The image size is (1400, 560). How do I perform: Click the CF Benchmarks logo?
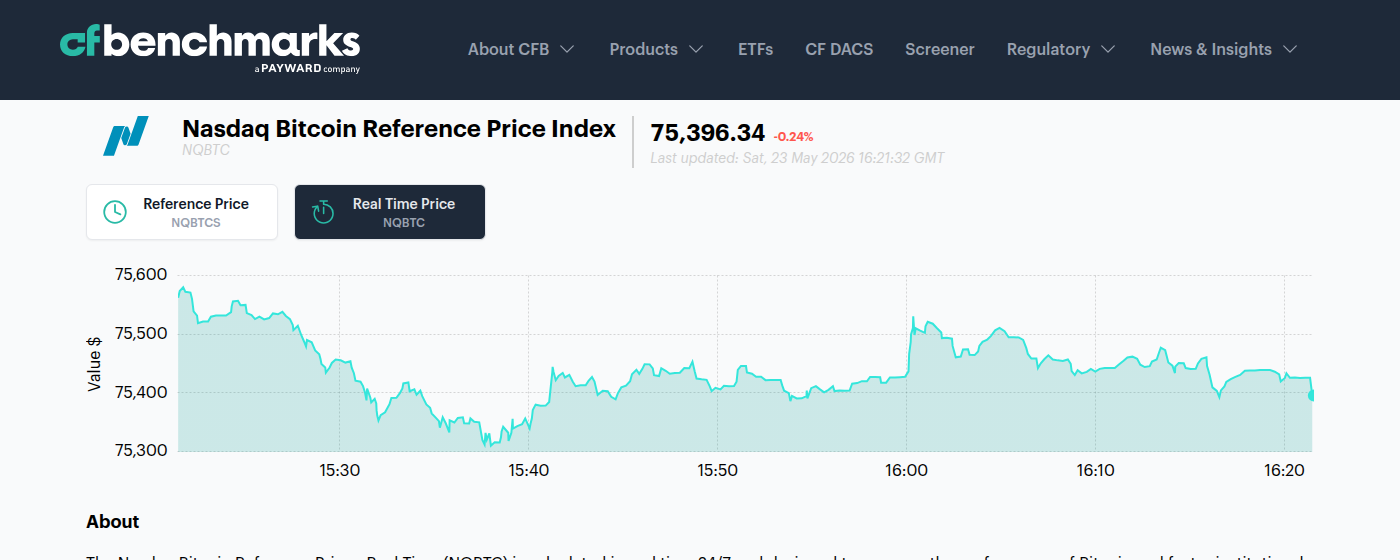tap(210, 48)
